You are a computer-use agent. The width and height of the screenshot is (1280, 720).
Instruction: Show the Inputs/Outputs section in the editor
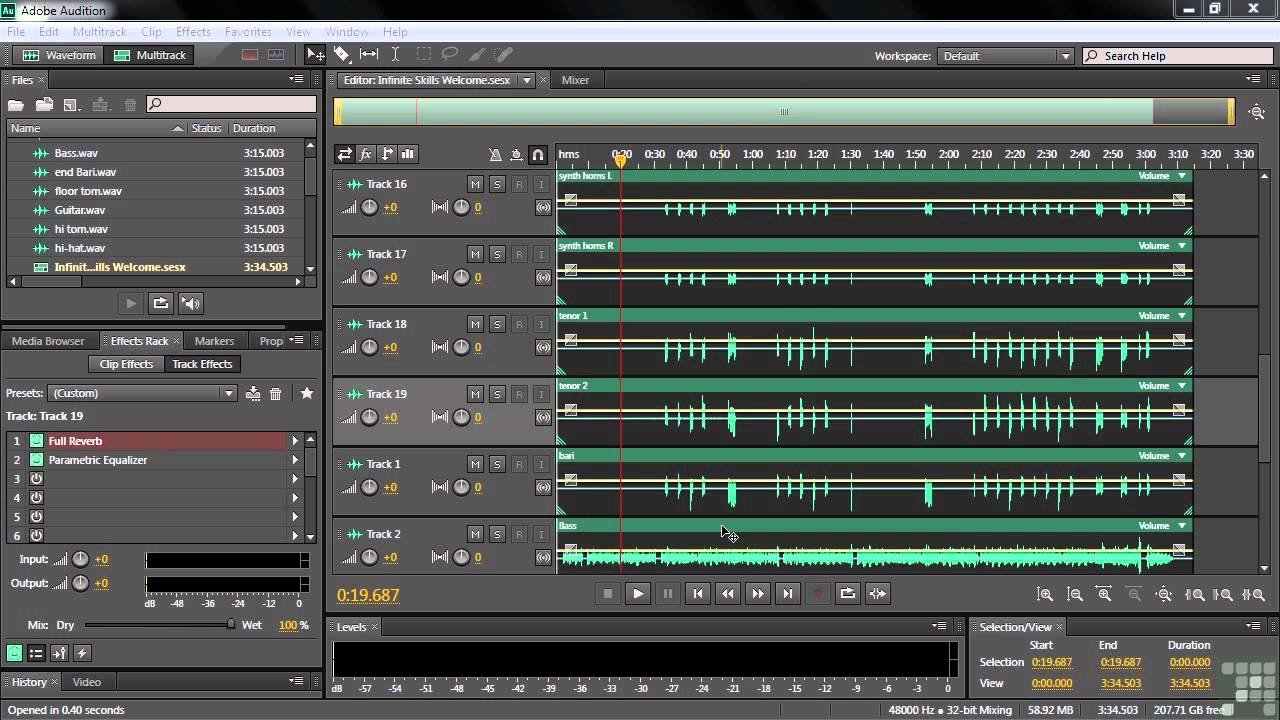pos(344,154)
